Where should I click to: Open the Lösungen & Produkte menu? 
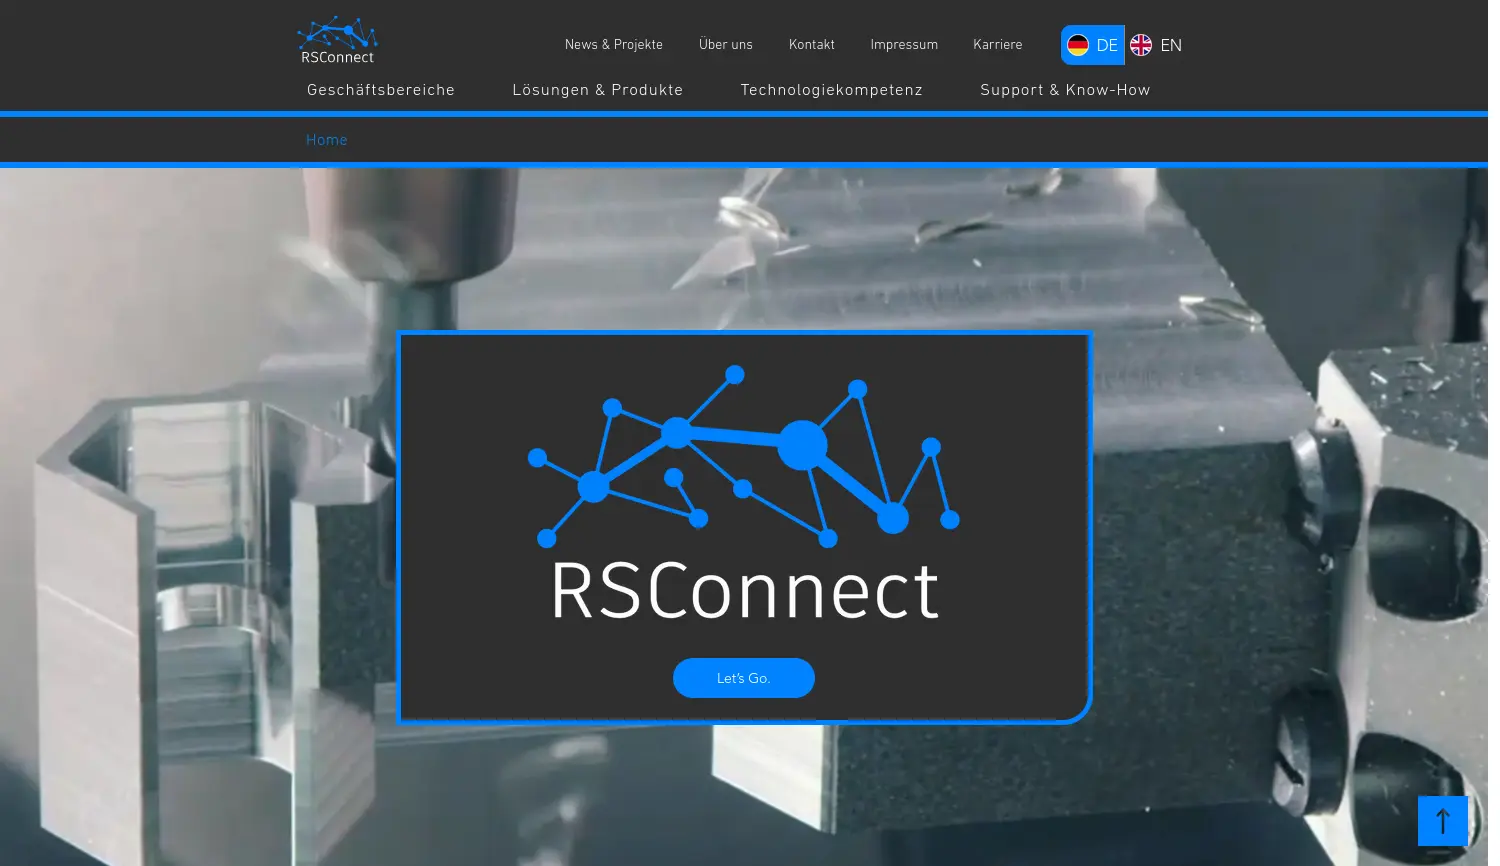pos(597,90)
